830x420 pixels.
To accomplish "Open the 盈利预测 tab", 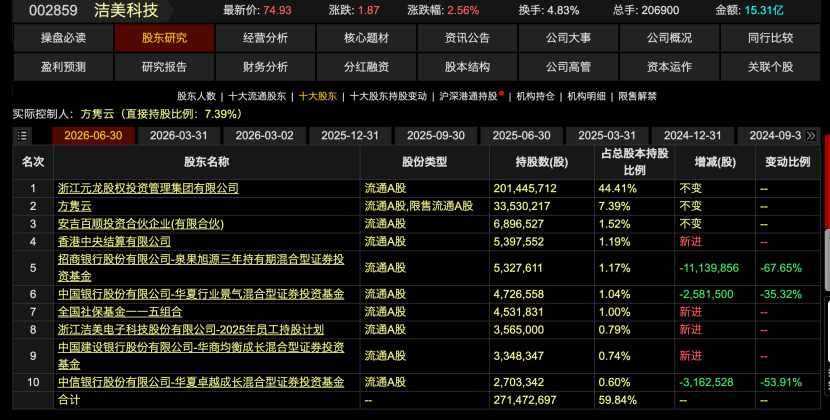I will click(x=63, y=67).
